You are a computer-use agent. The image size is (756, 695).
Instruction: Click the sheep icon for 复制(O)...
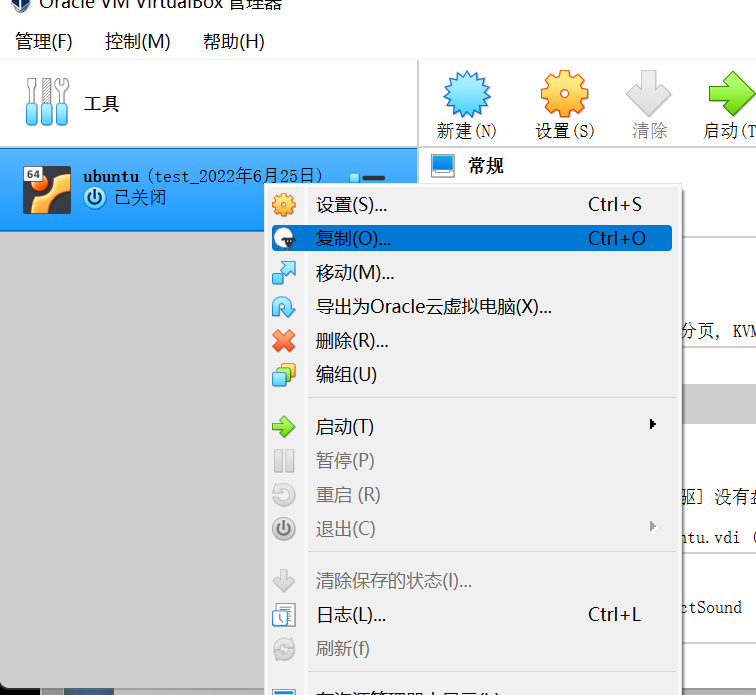[x=284, y=238]
